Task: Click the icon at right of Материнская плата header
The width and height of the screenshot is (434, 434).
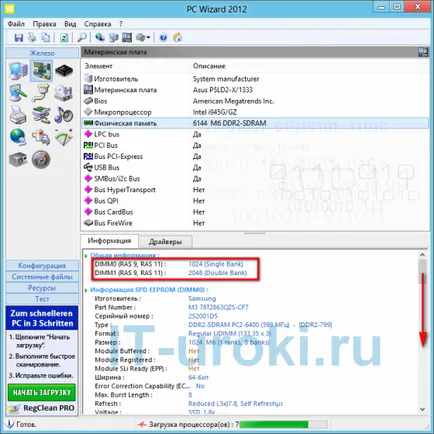Action: pyautogui.click(x=423, y=52)
